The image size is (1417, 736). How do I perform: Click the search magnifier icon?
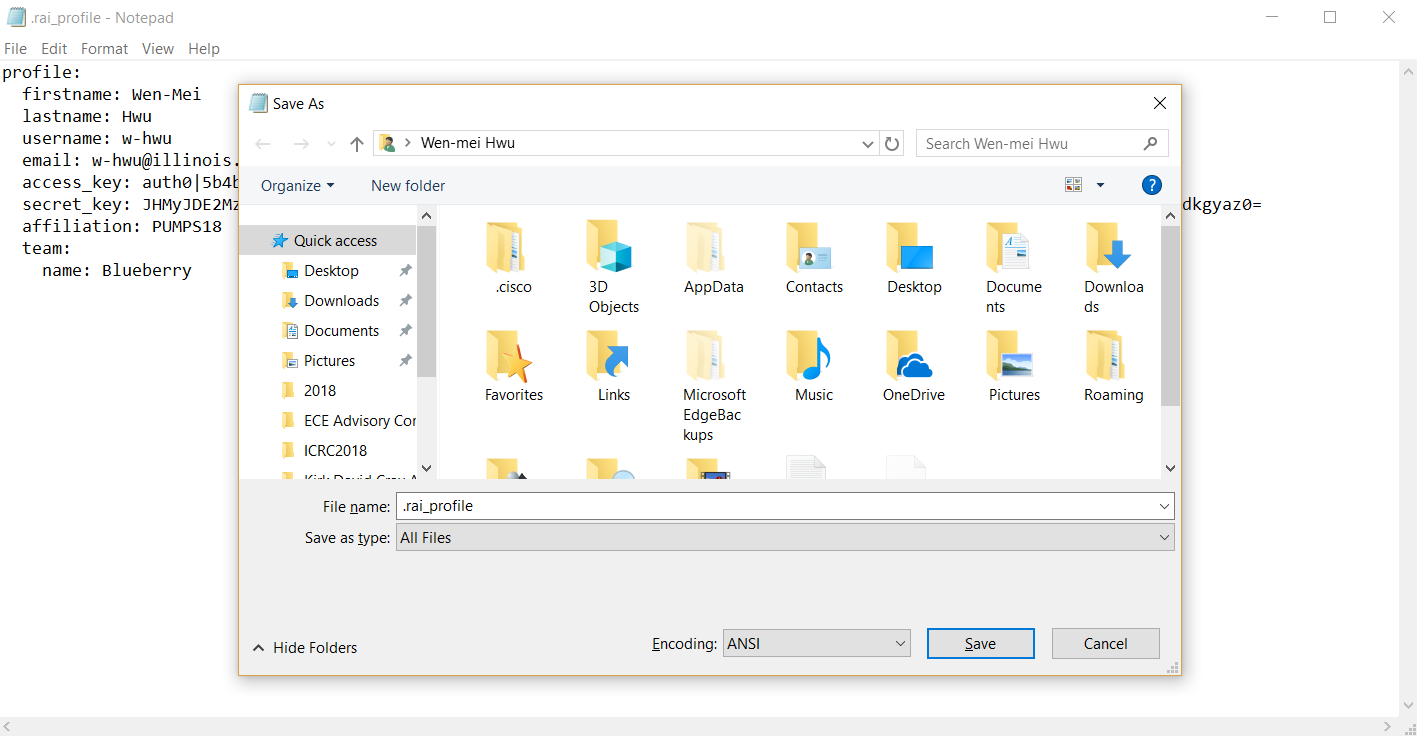click(1150, 143)
